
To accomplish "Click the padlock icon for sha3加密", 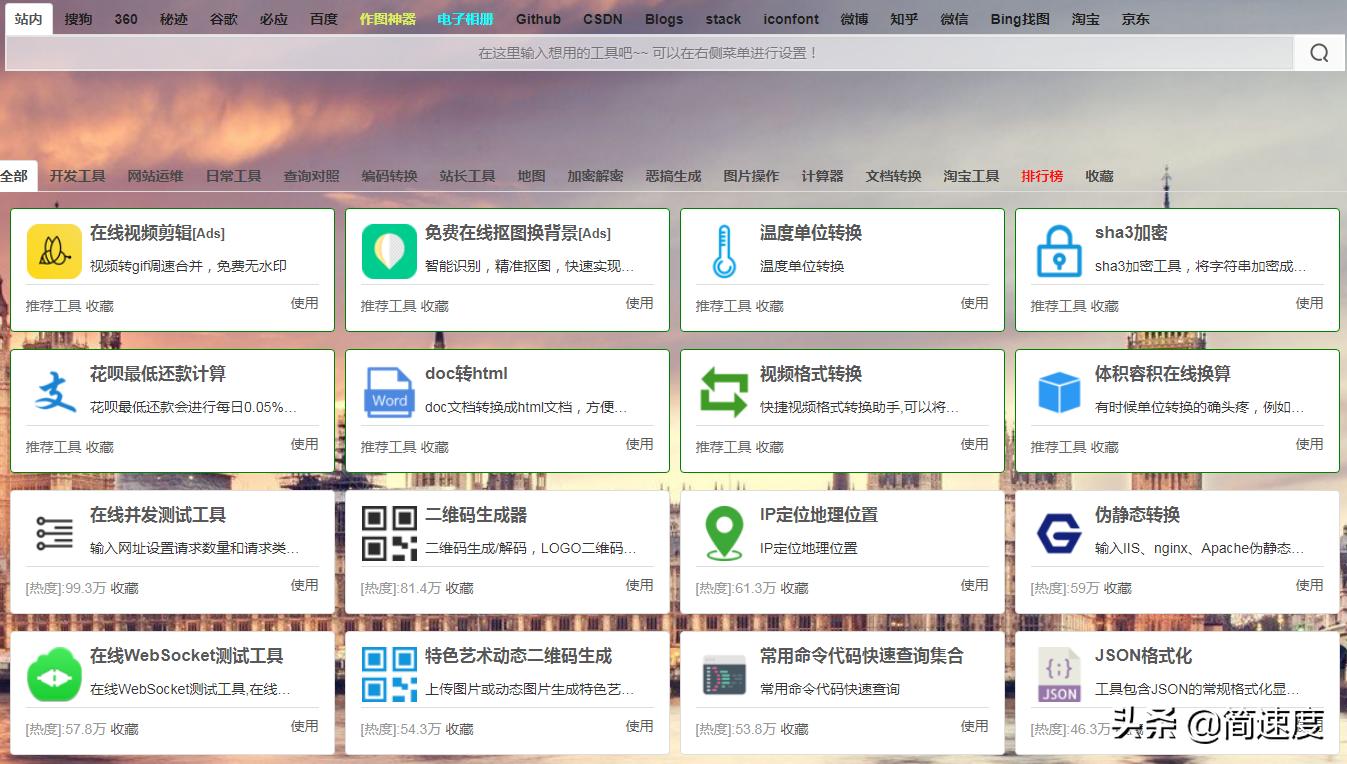I will [x=1058, y=252].
